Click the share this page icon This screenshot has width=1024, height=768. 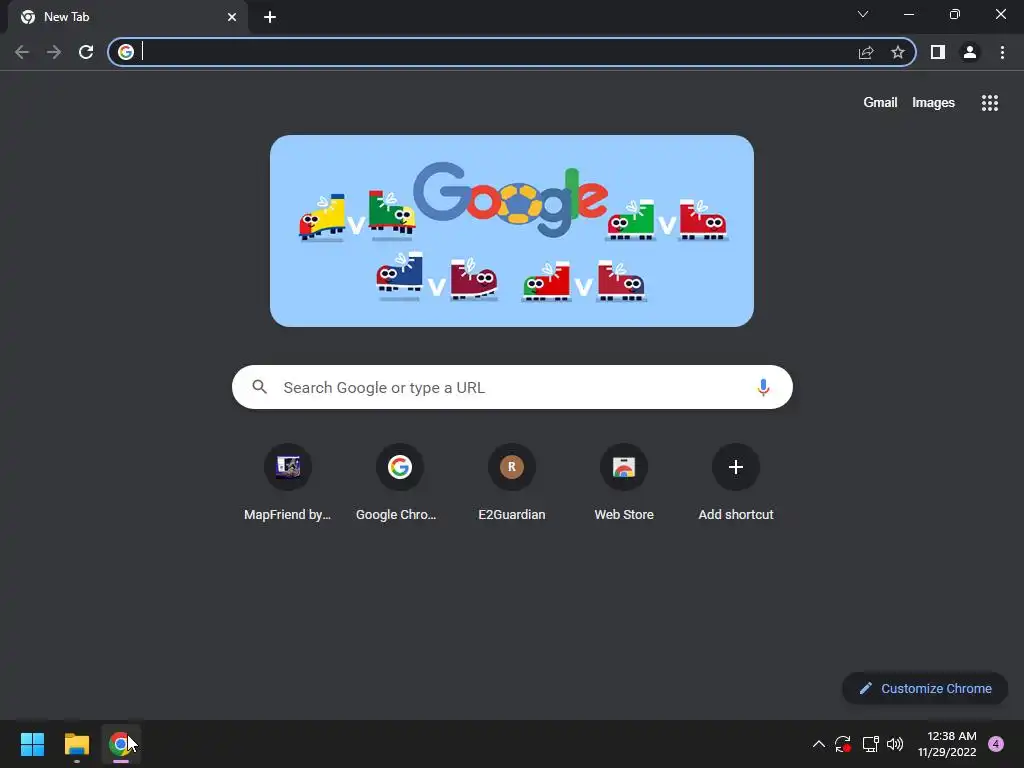click(866, 52)
